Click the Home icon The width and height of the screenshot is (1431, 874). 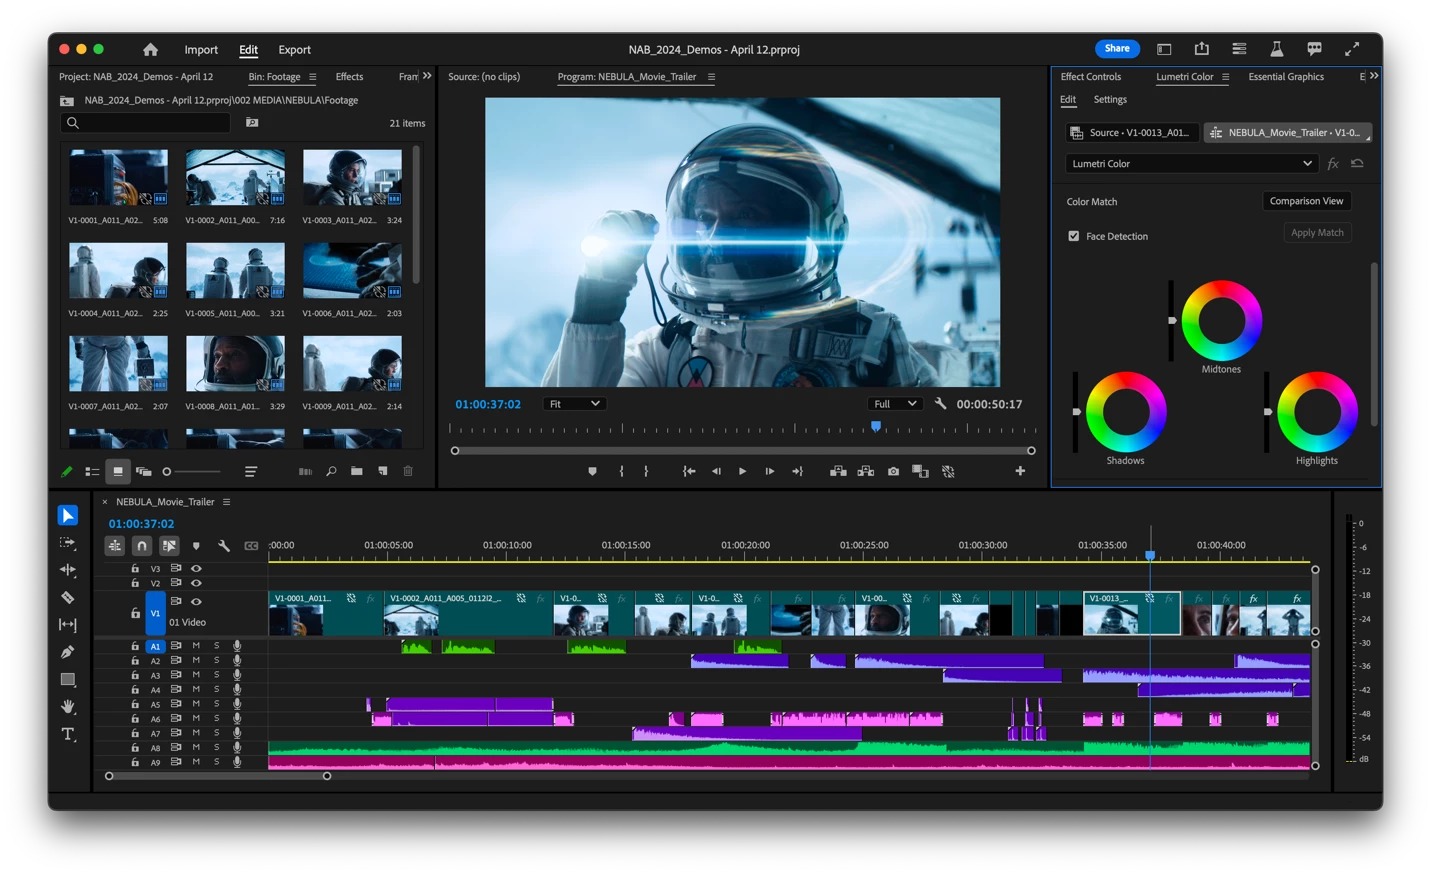[x=150, y=49]
